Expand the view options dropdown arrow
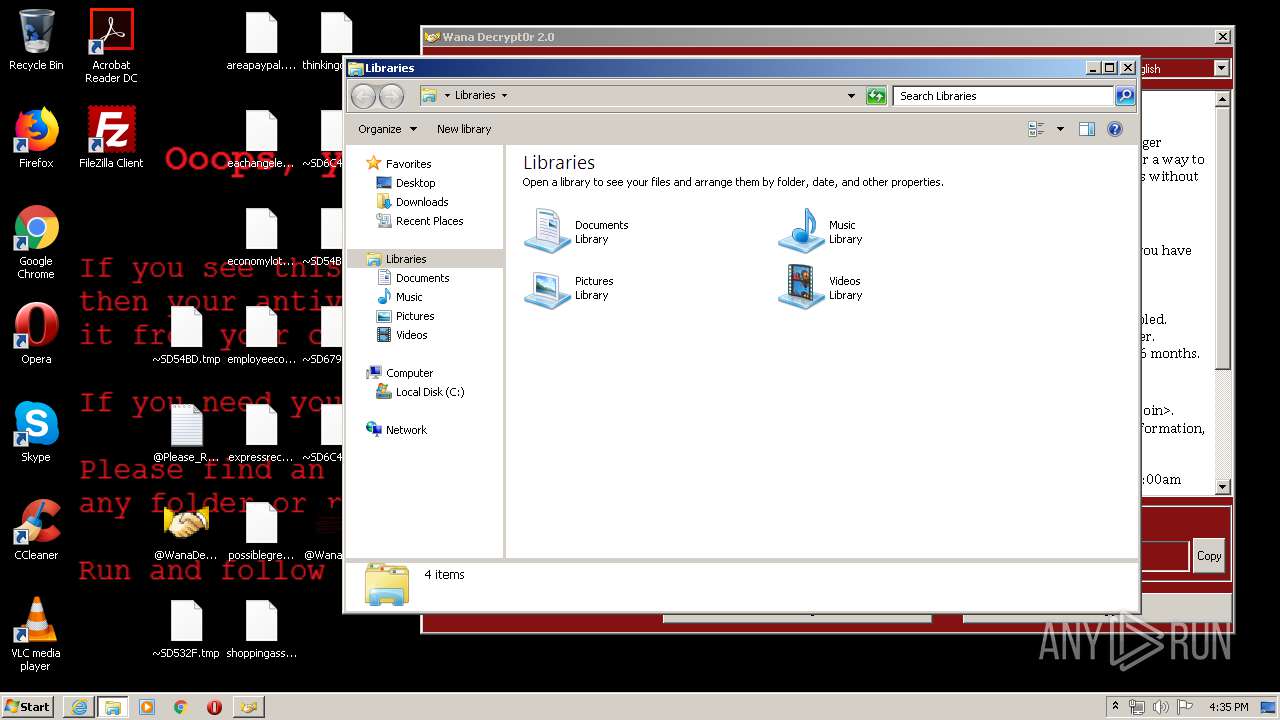The image size is (1280, 720). coord(1060,129)
